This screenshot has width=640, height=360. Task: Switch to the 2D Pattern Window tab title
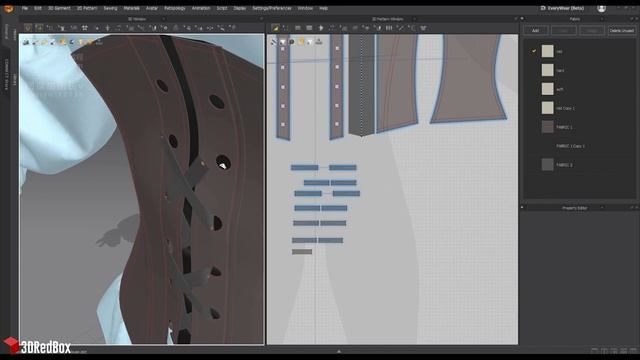(x=387, y=19)
